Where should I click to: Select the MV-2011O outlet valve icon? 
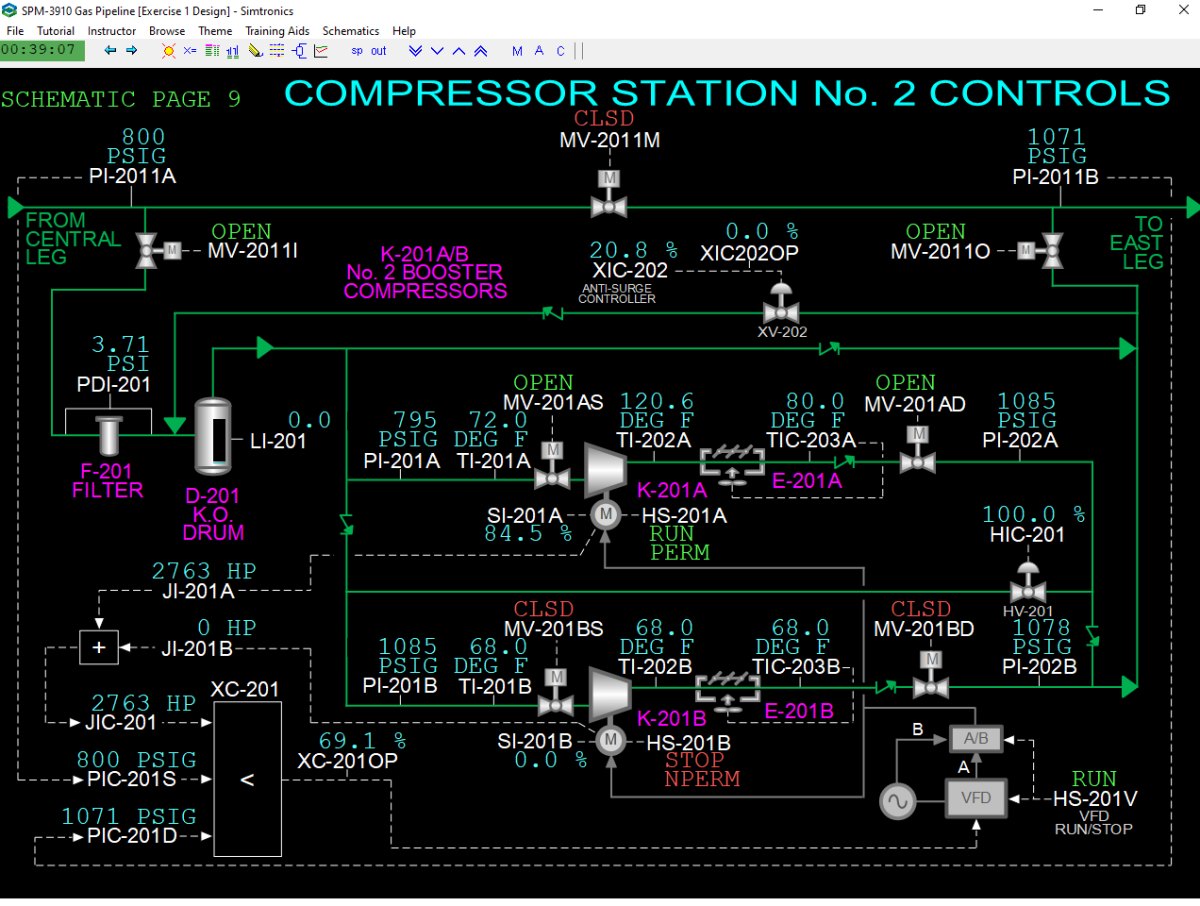[x=1040, y=249]
